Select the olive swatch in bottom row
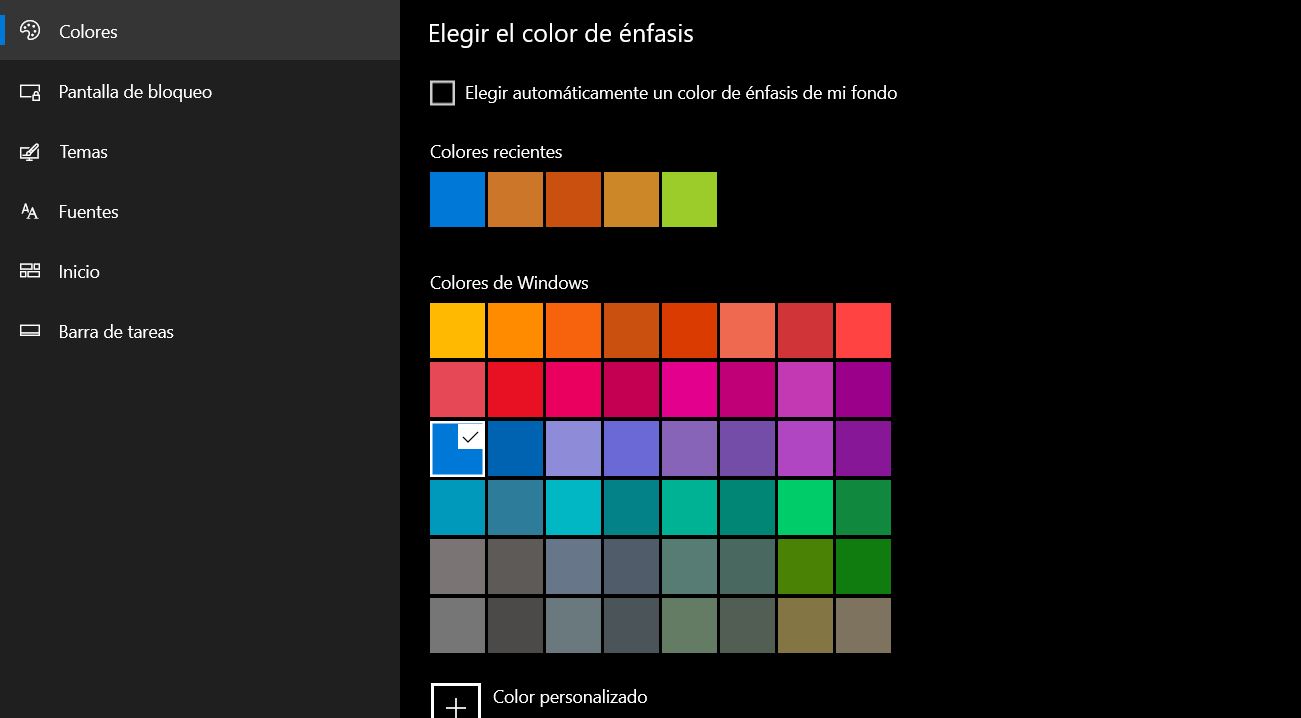This screenshot has height=718, width=1301. pyautogui.click(x=805, y=625)
